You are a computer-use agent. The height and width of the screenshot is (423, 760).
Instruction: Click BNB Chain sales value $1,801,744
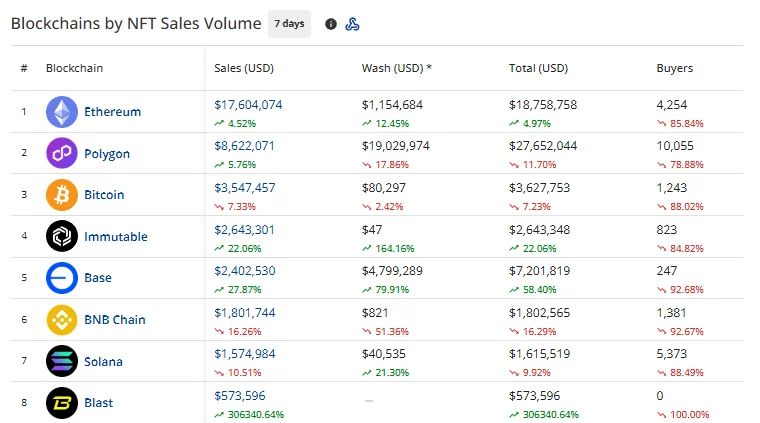pyautogui.click(x=245, y=313)
